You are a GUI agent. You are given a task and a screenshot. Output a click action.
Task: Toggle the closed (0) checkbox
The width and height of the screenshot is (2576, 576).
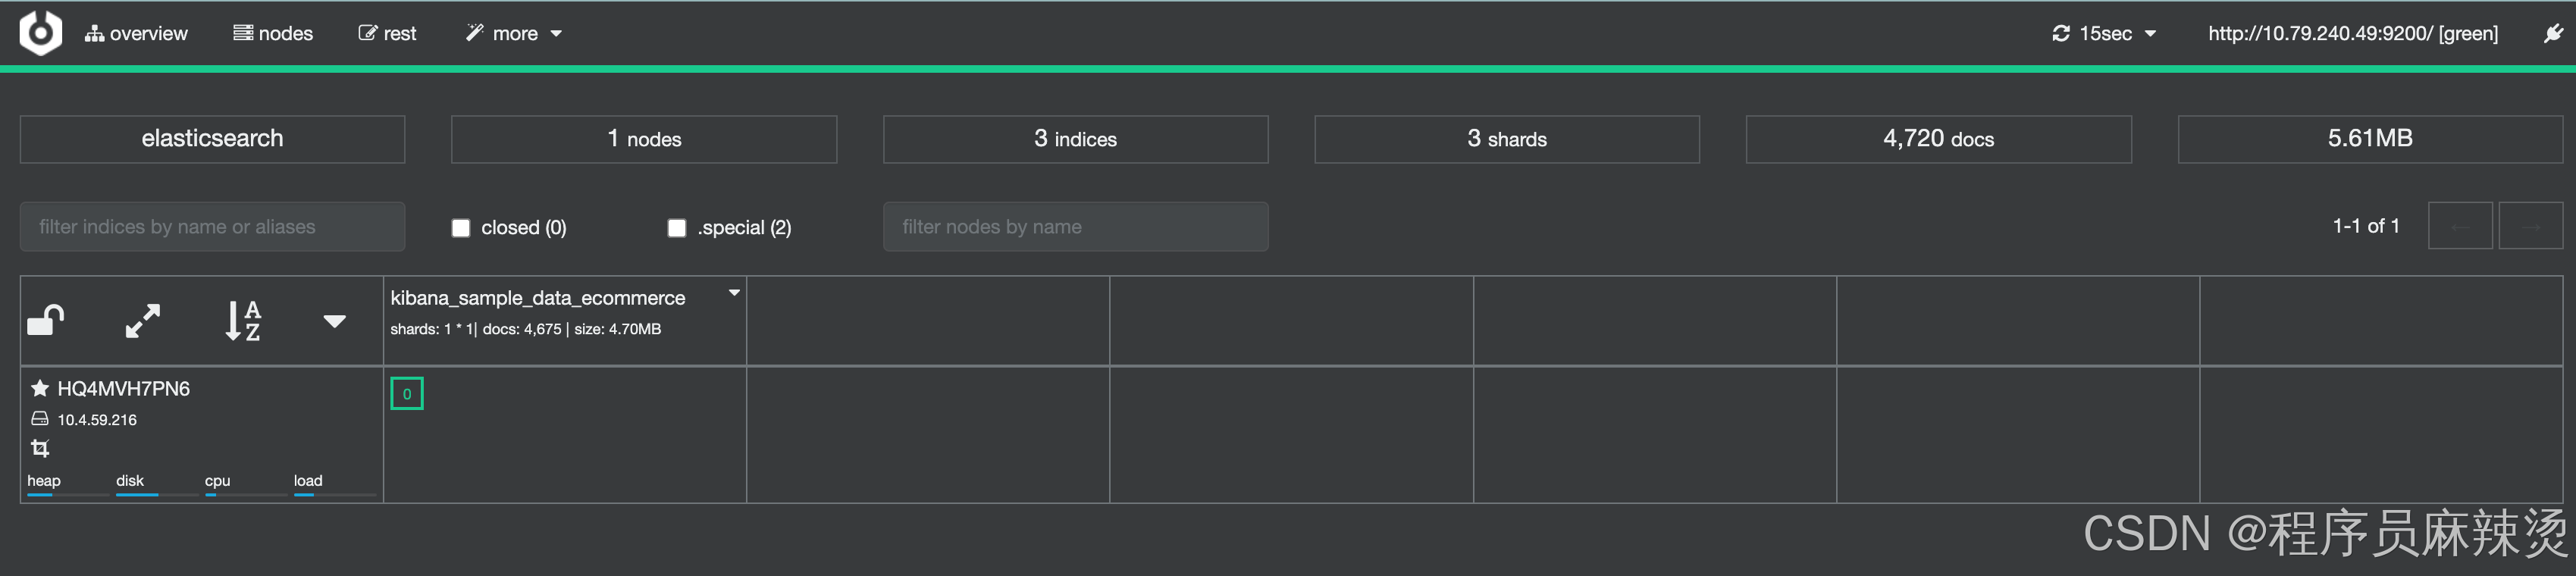[461, 228]
